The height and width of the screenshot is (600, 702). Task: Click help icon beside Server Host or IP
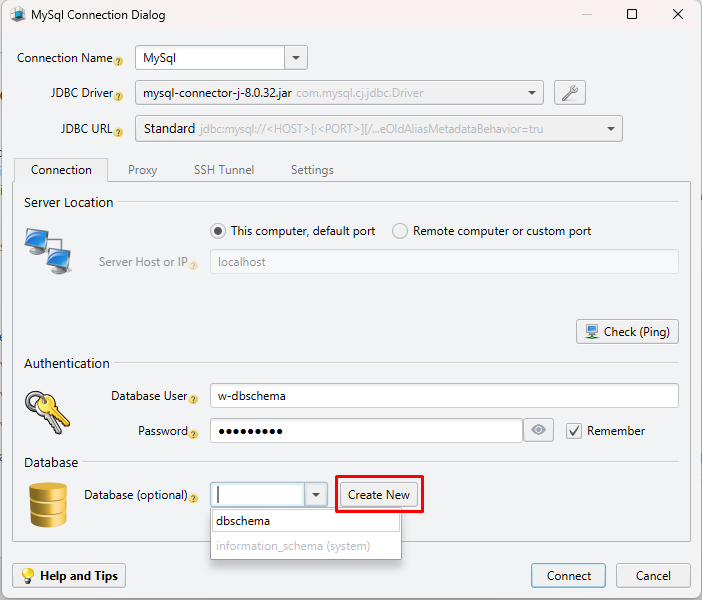[x=193, y=265]
